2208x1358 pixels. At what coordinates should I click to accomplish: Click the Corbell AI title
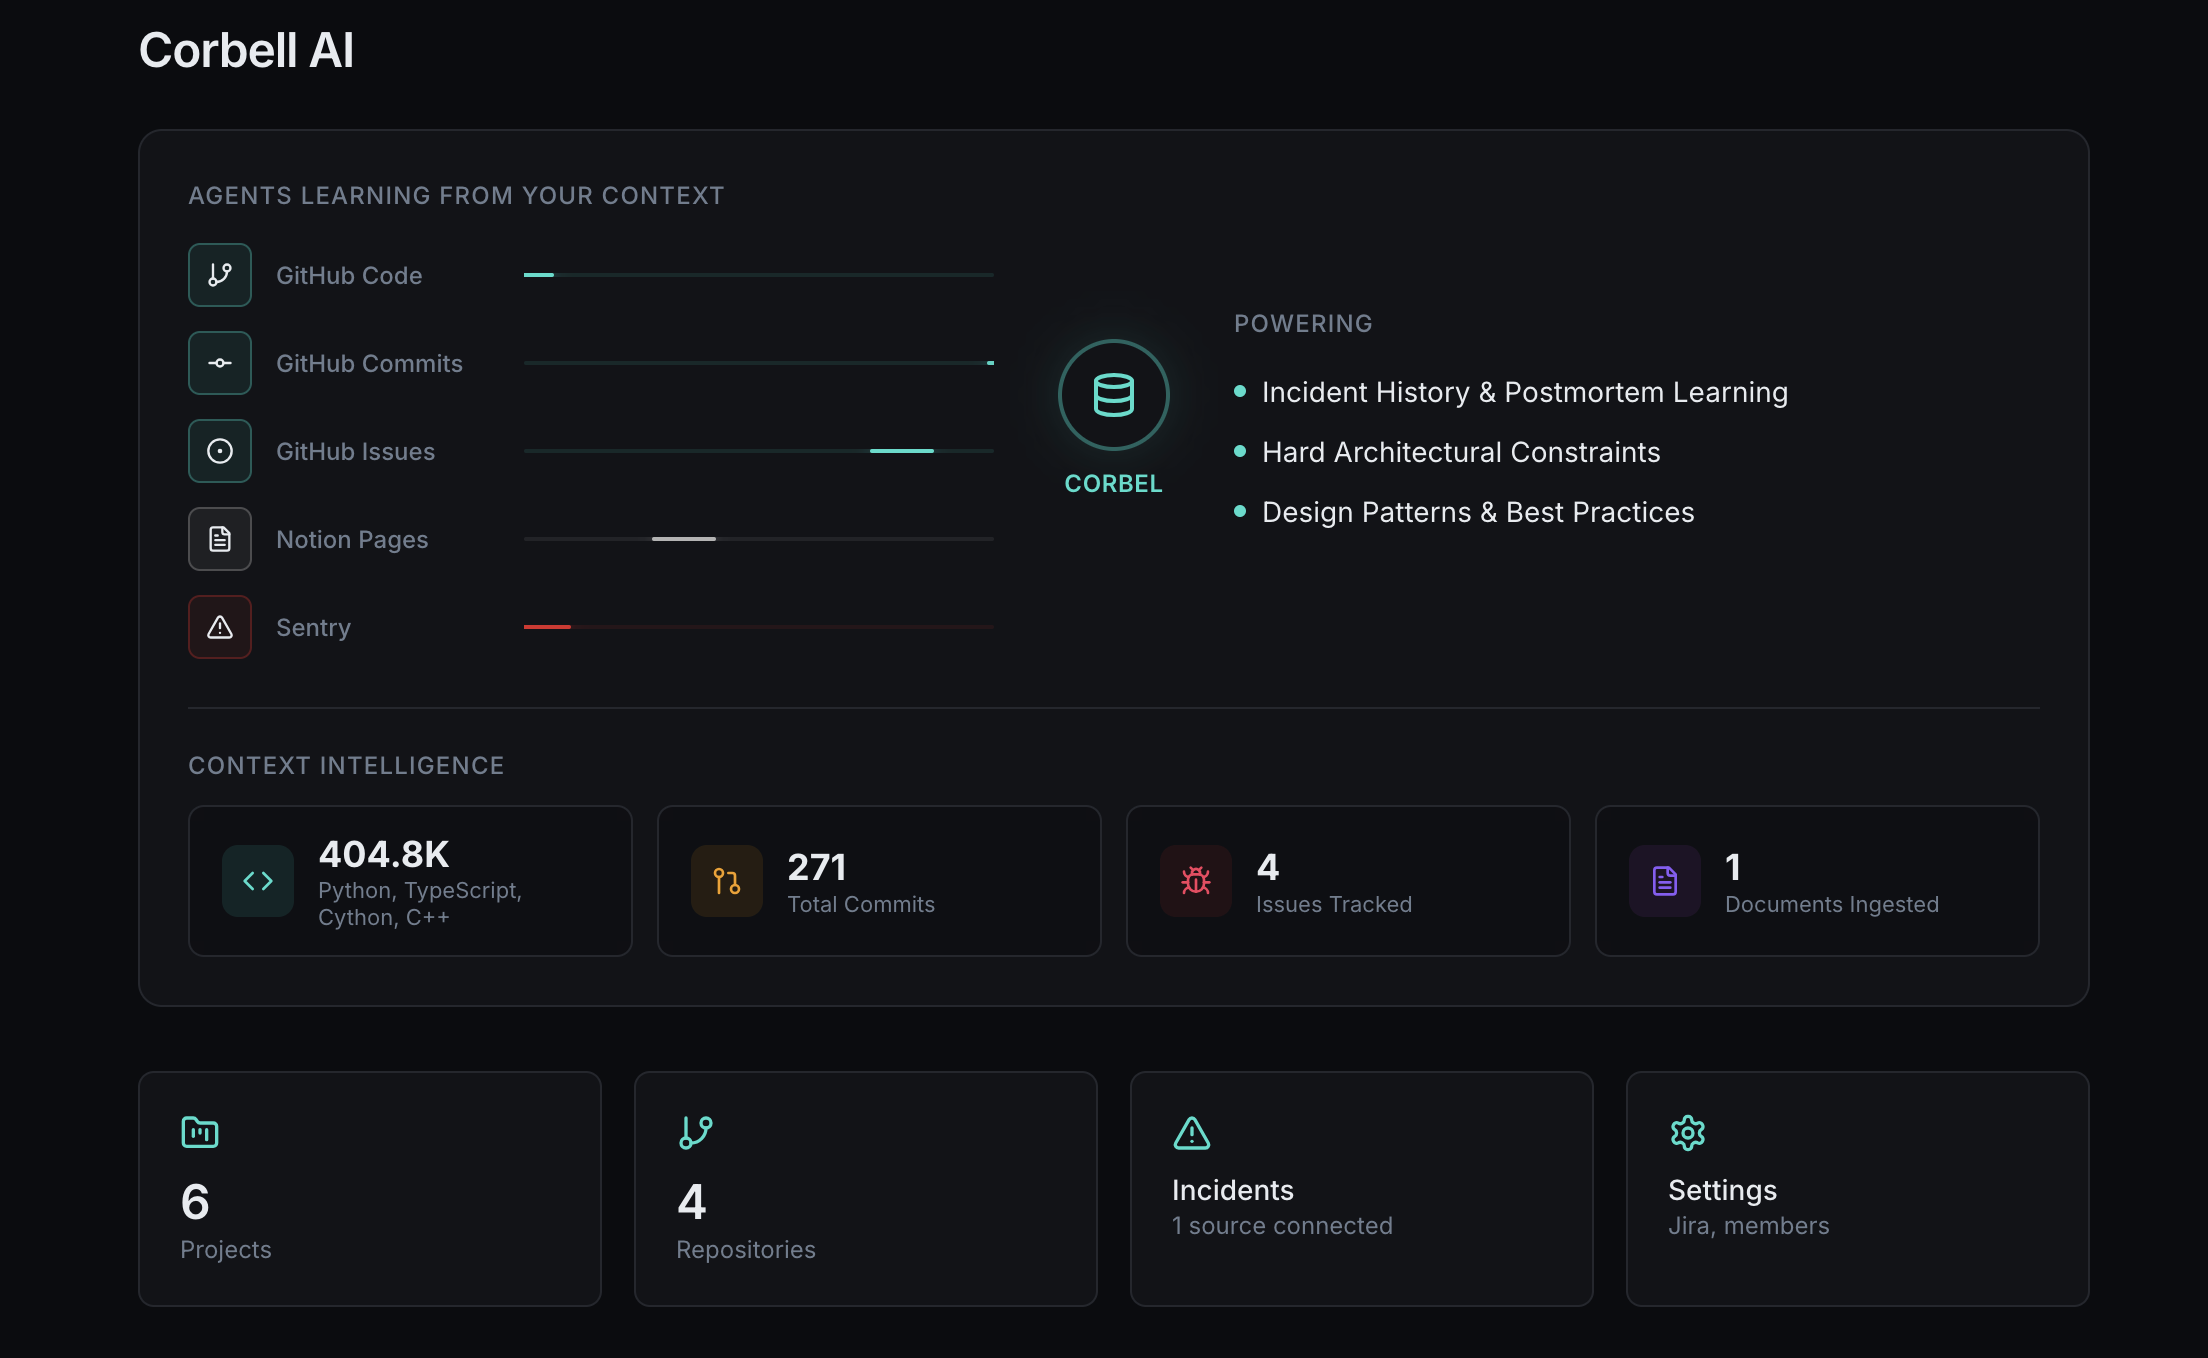(246, 48)
